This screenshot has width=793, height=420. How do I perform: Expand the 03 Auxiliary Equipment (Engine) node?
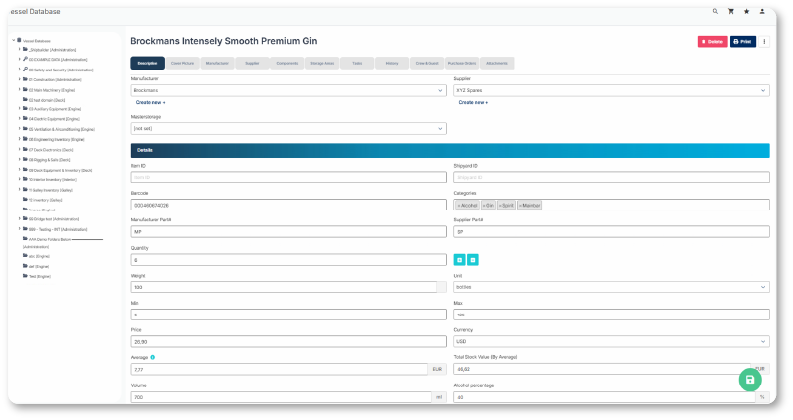click(x=20, y=109)
